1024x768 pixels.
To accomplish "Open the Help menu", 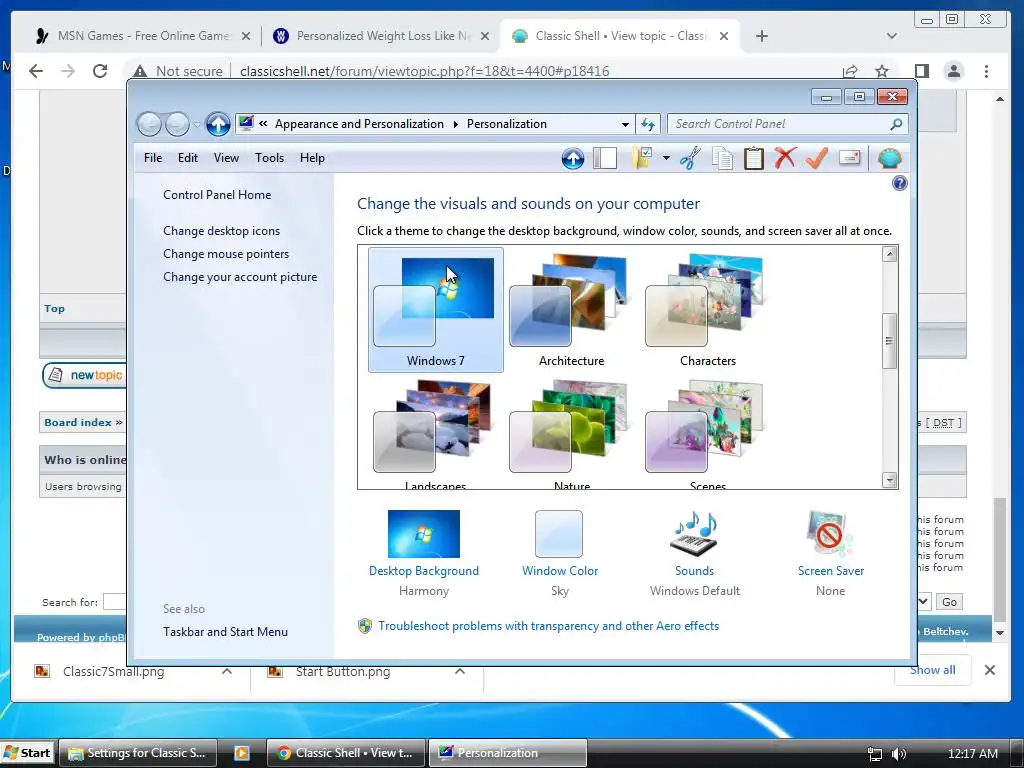I will click(x=312, y=158).
